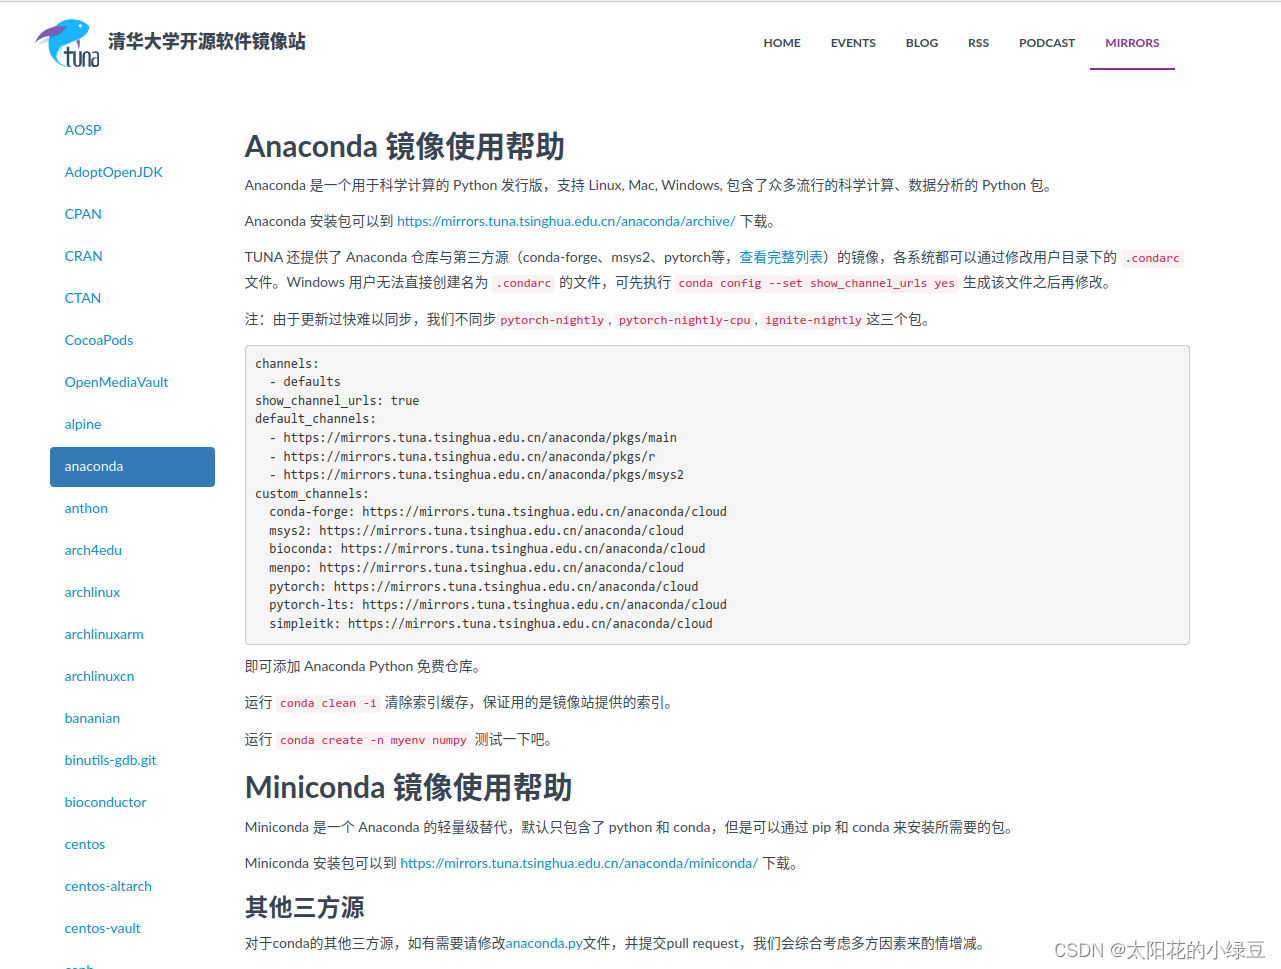The height and width of the screenshot is (969, 1281).
Task: Click the default_channels: config line
Action: [315, 418]
